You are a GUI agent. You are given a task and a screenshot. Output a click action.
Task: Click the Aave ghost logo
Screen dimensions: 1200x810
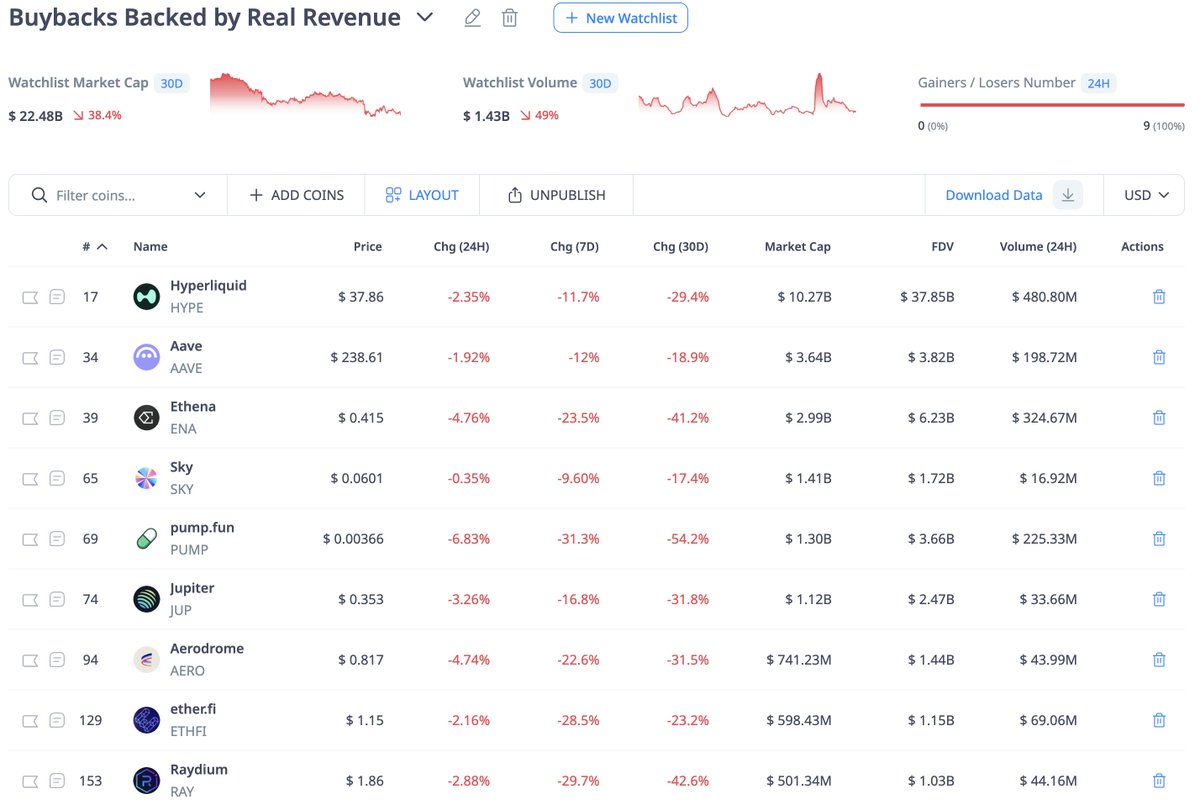pyautogui.click(x=146, y=357)
